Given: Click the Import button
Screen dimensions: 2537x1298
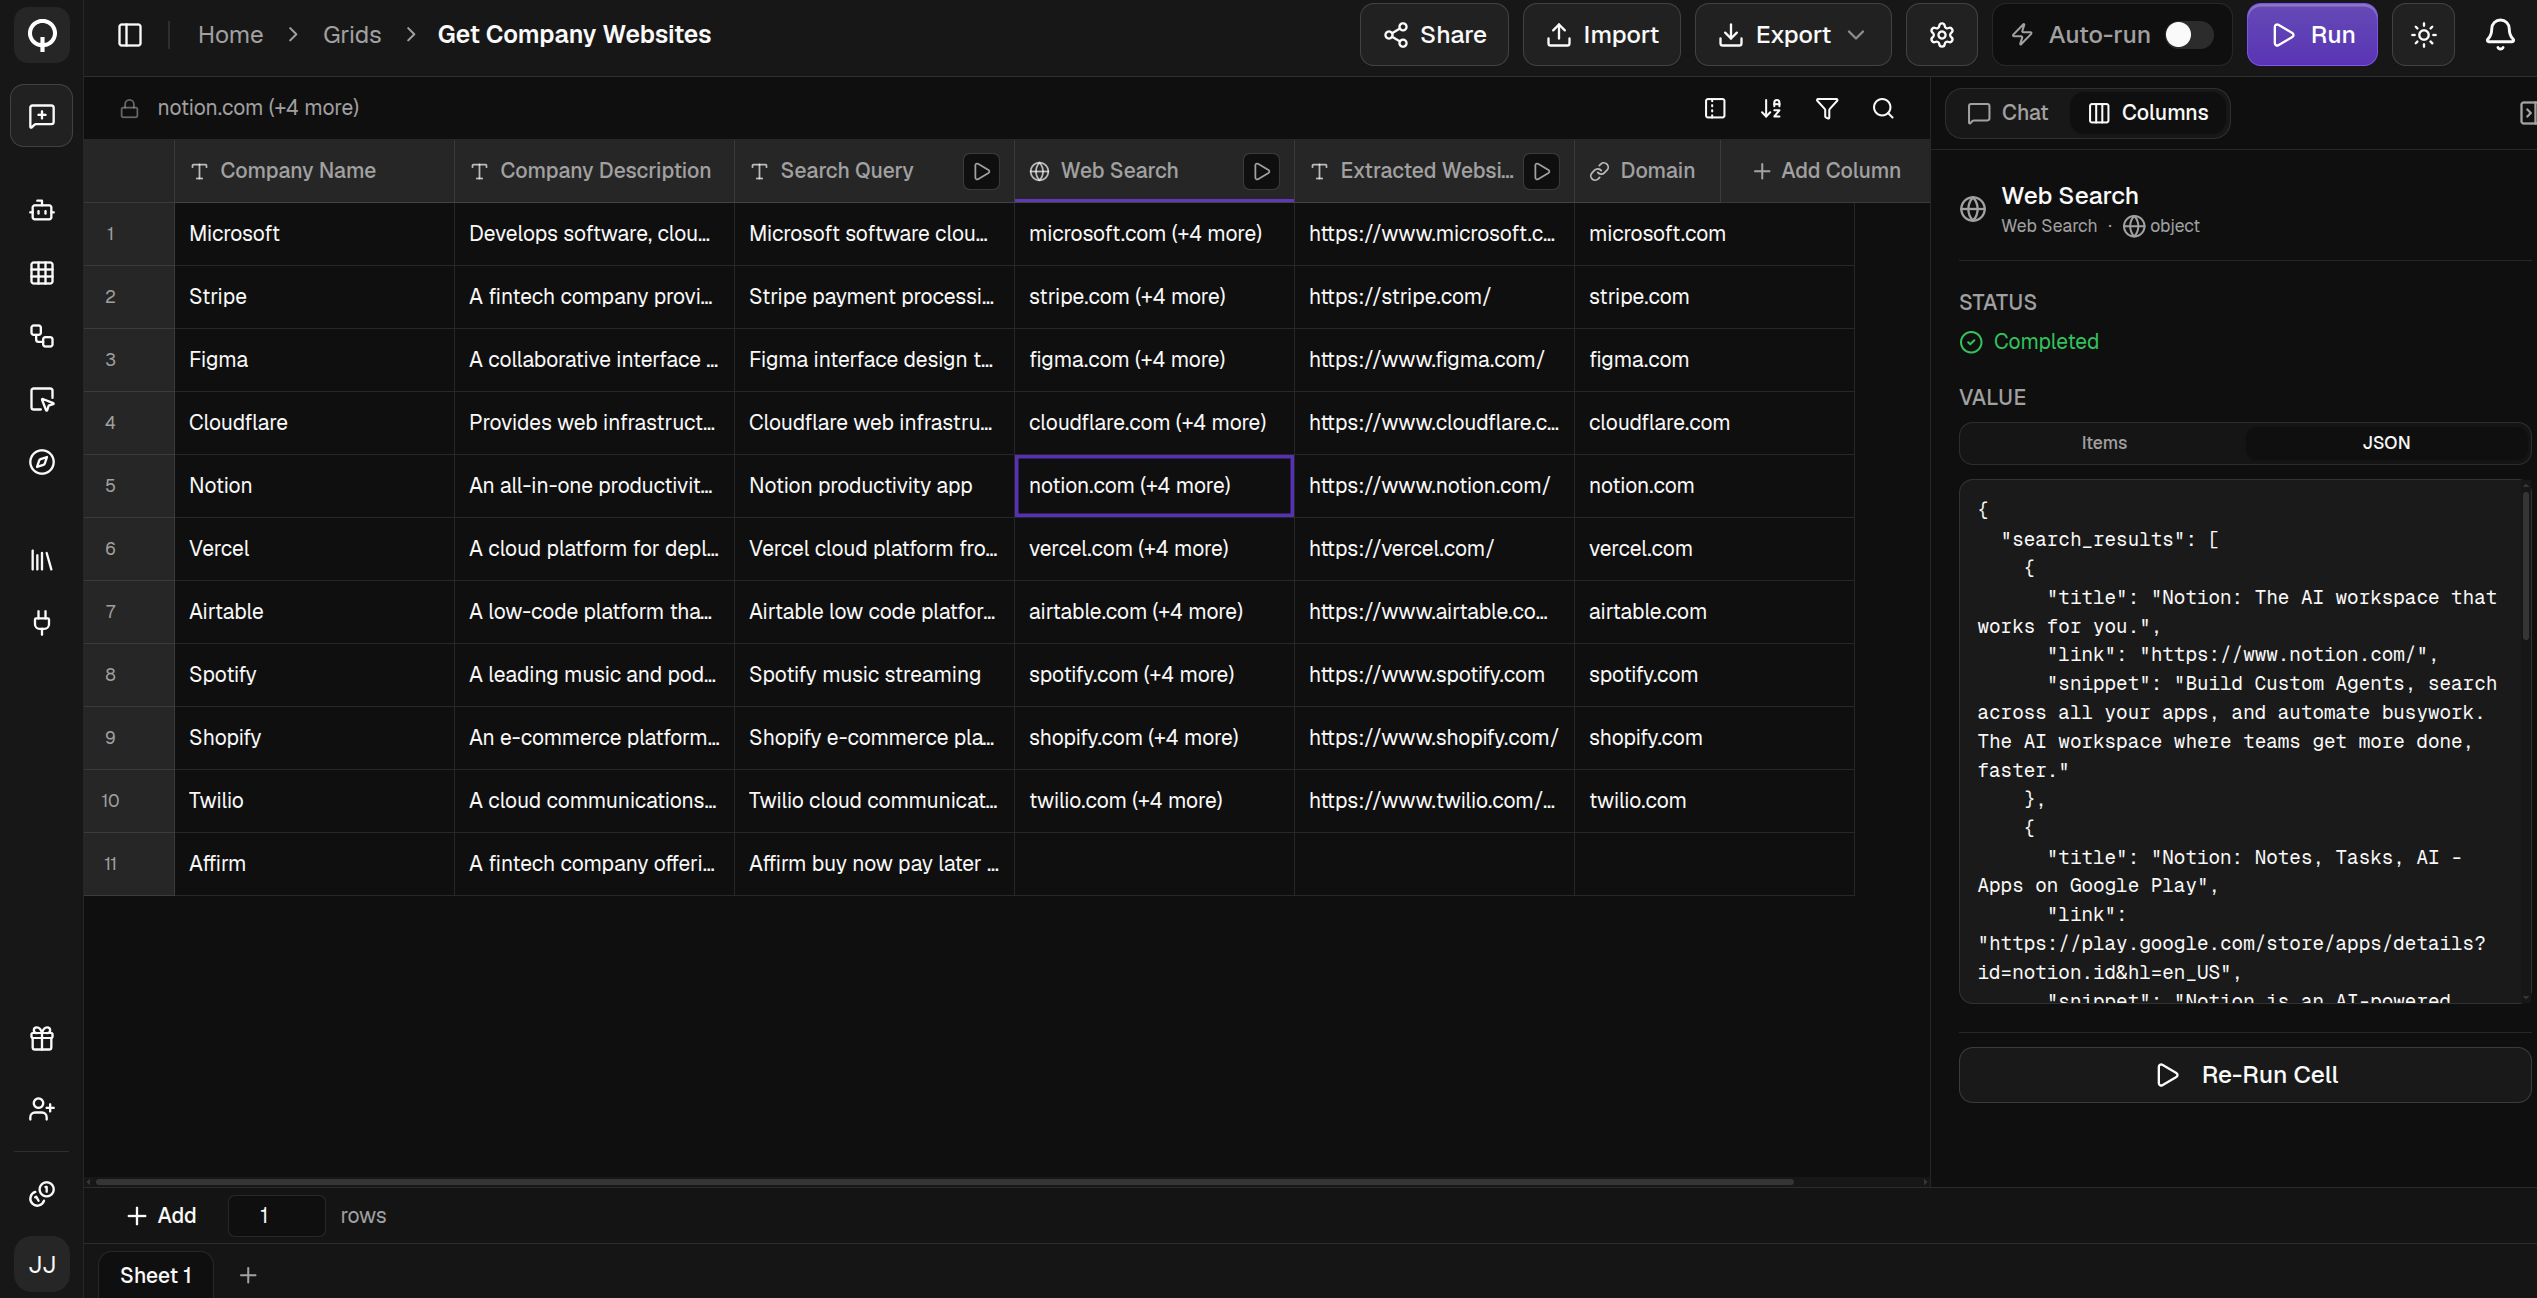Looking at the screenshot, I should pos(1601,35).
